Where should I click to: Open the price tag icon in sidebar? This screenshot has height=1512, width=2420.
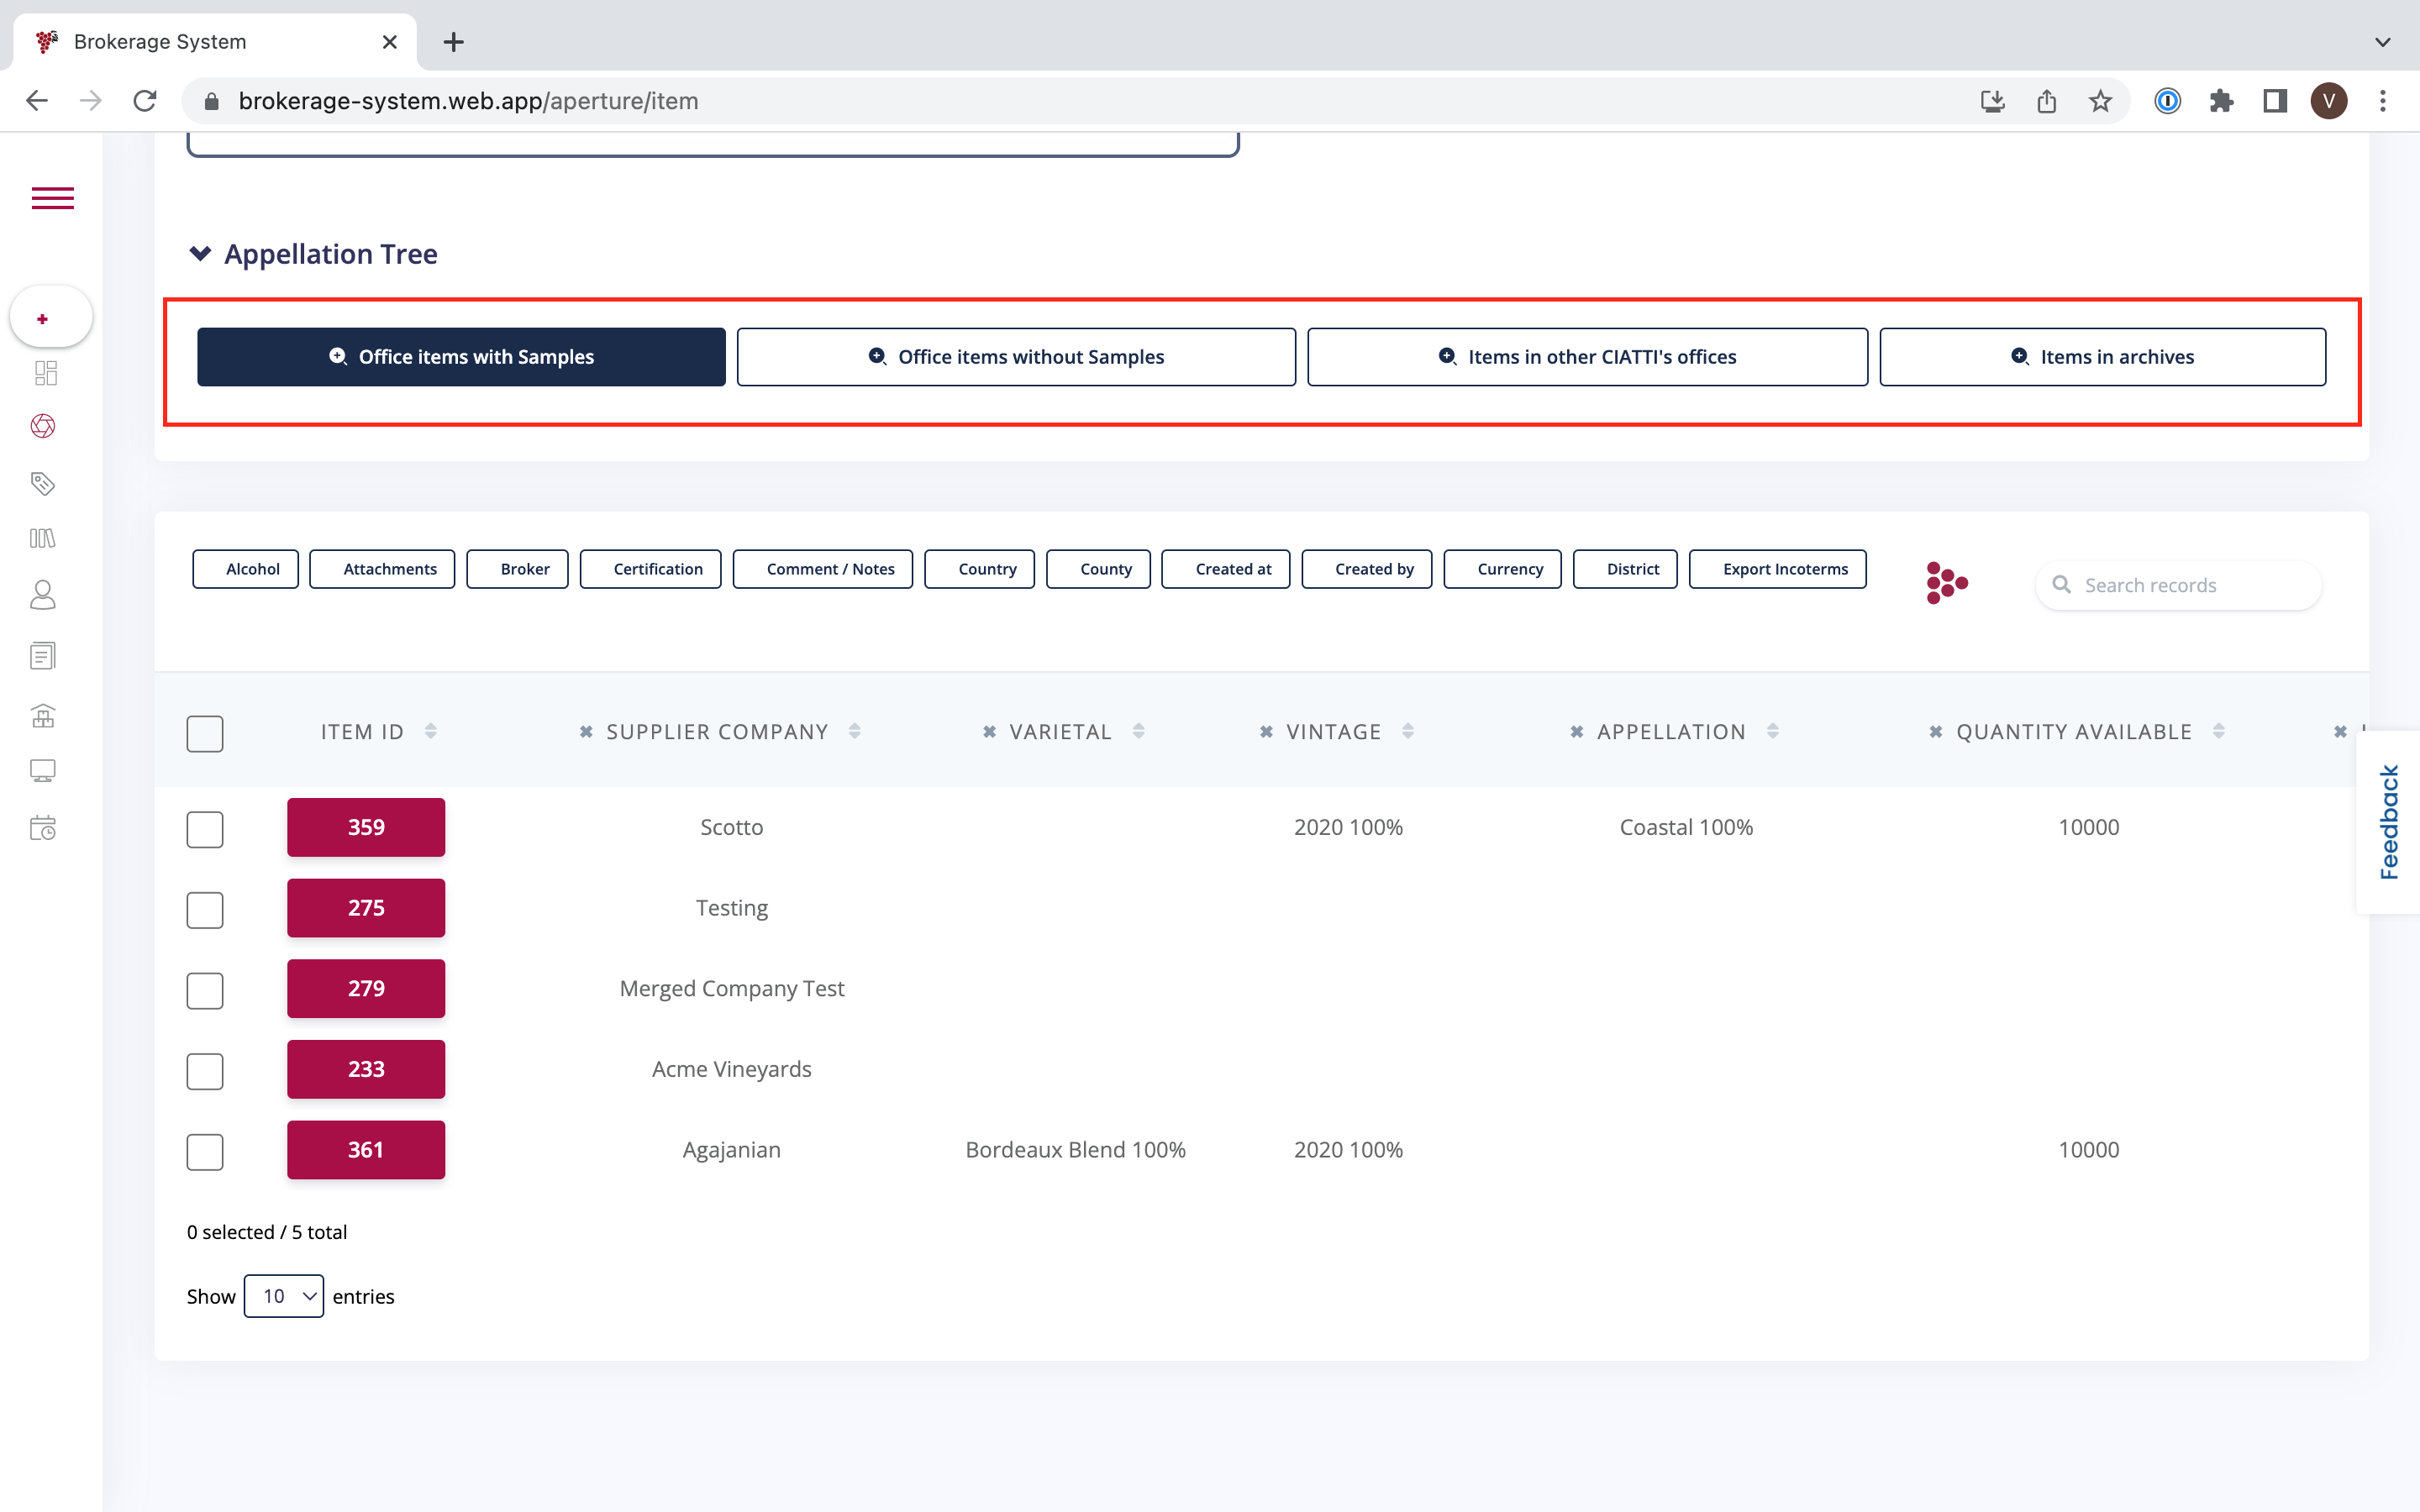pyautogui.click(x=43, y=484)
